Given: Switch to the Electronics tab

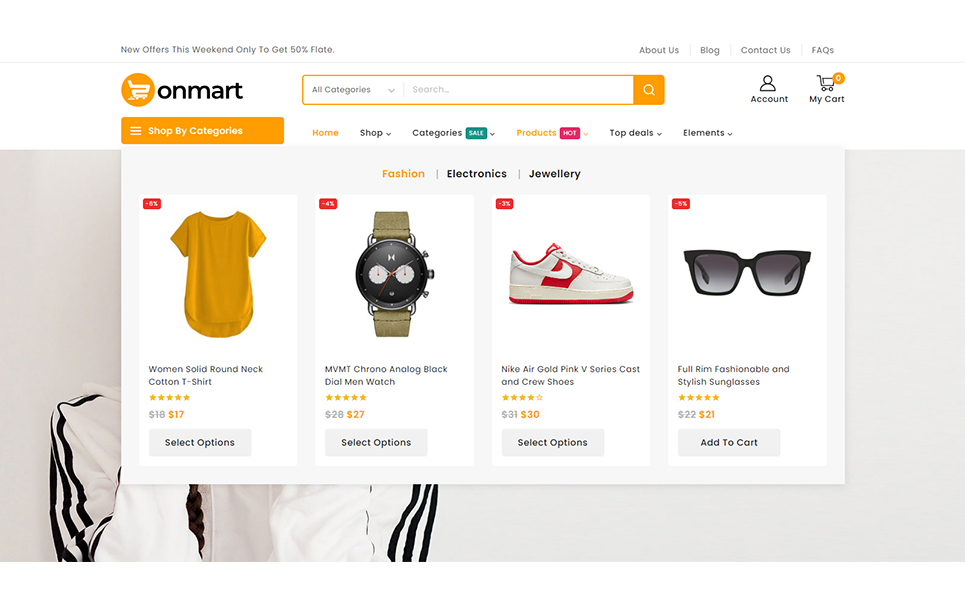Looking at the screenshot, I should tap(476, 174).
